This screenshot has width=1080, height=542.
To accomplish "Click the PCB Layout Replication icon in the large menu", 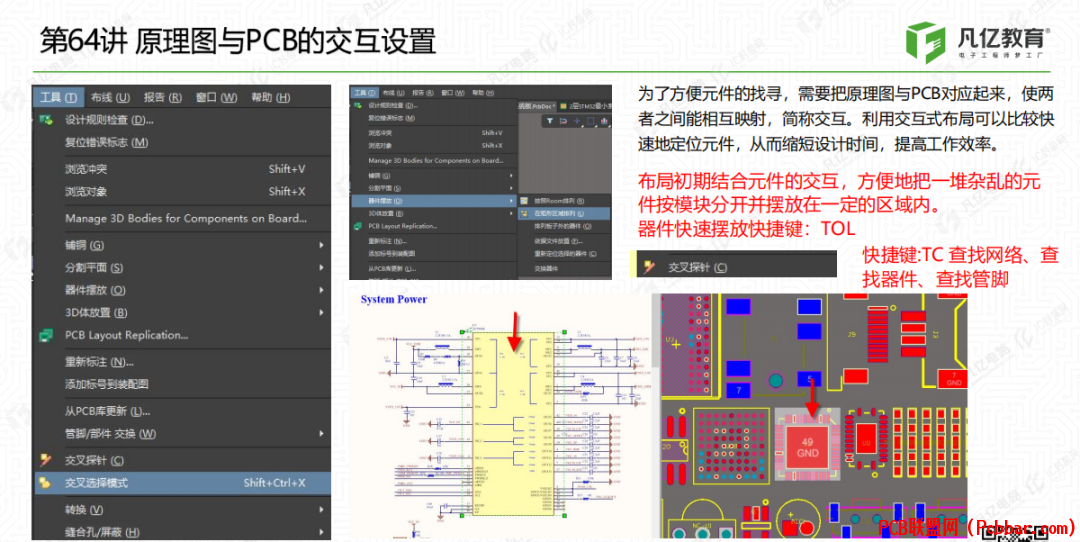I will point(46,335).
